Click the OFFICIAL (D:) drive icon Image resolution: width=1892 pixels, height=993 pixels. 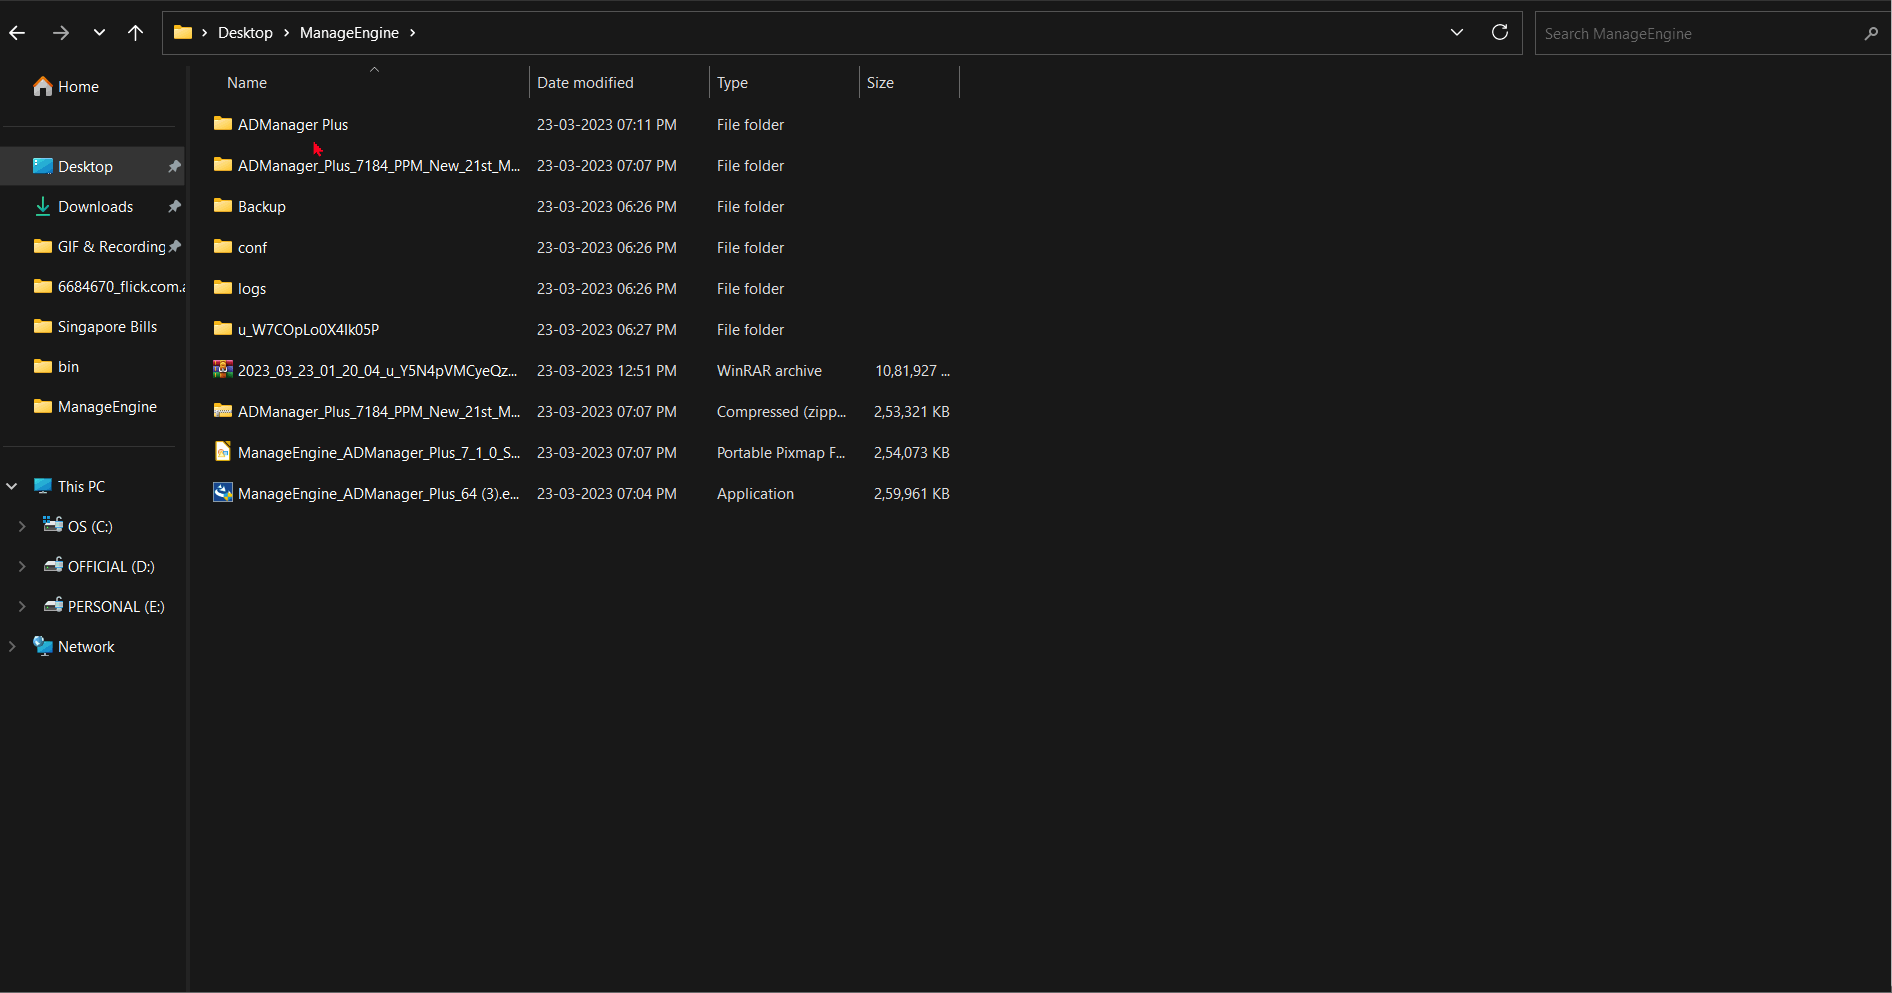pos(53,566)
